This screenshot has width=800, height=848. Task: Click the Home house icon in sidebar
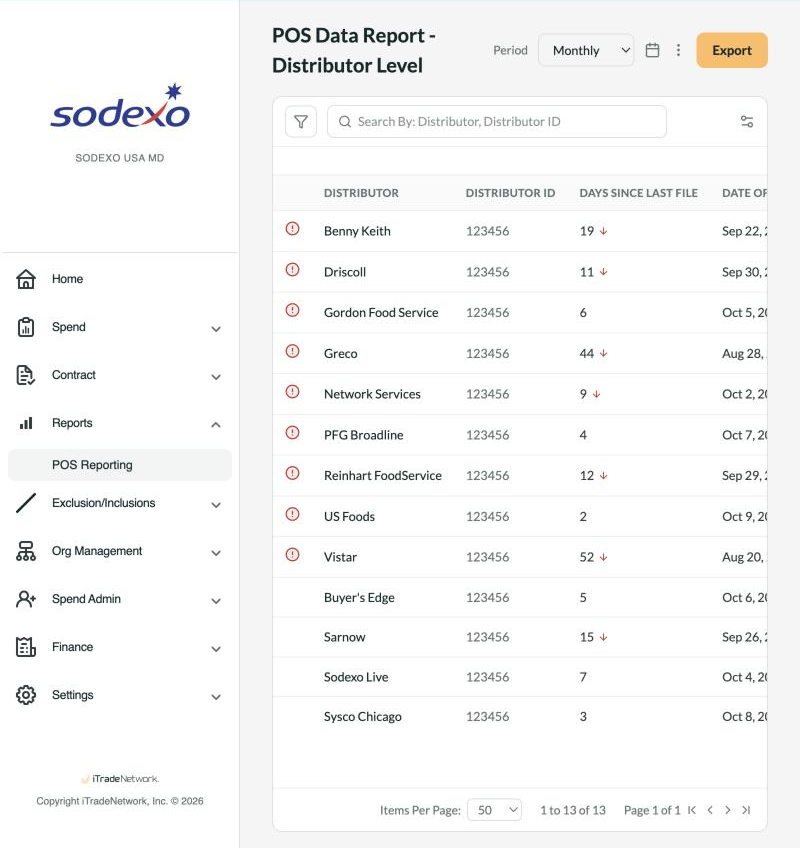tap(26, 279)
